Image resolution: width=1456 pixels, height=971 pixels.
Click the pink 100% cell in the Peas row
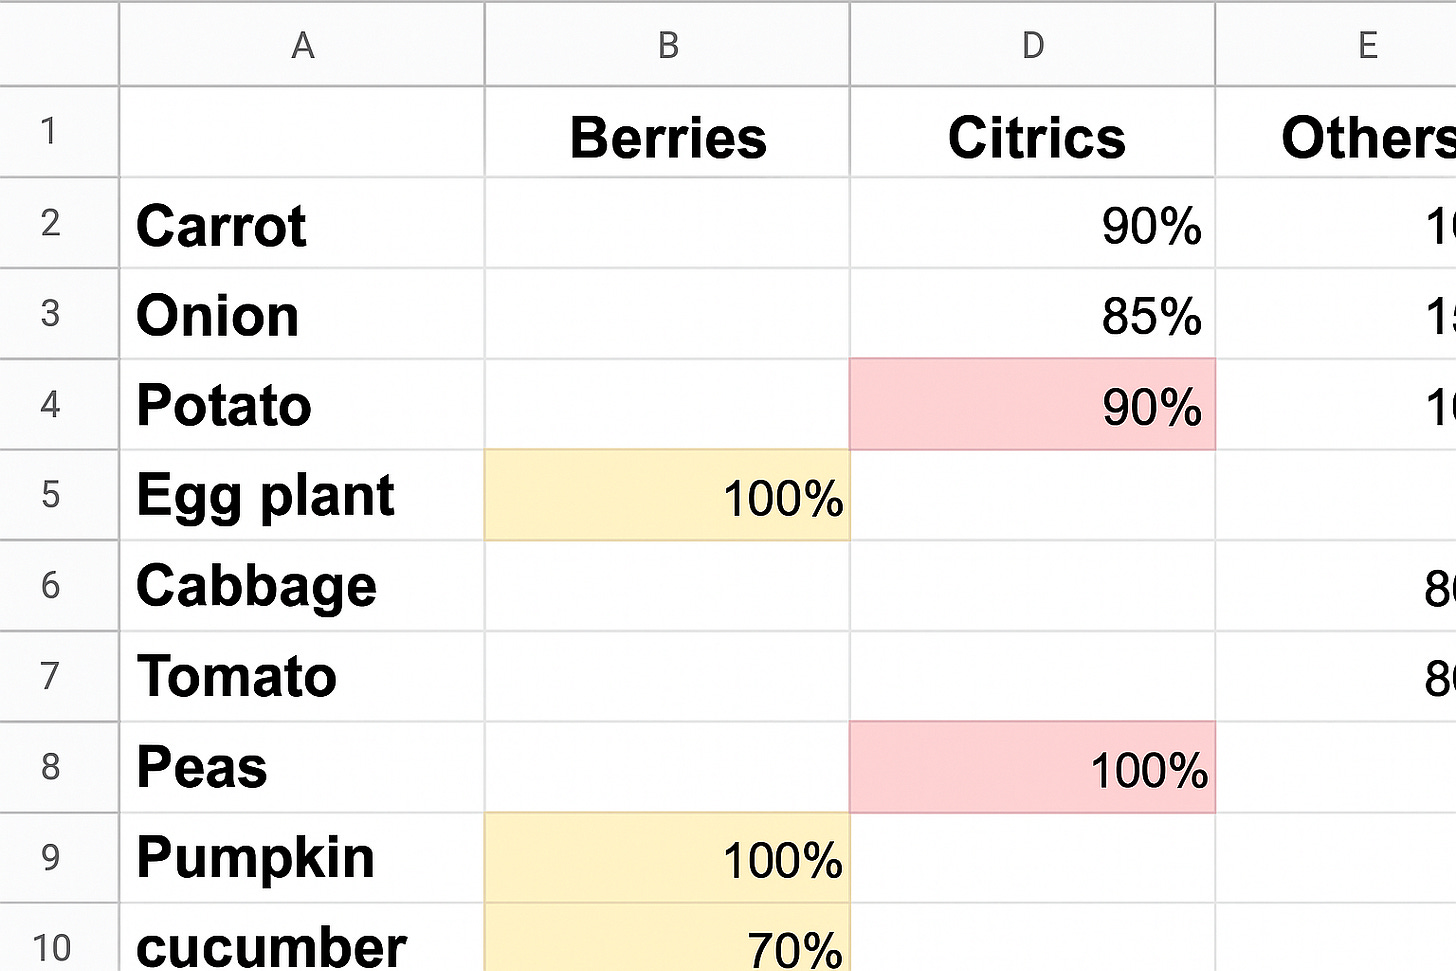[x=1031, y=767]
